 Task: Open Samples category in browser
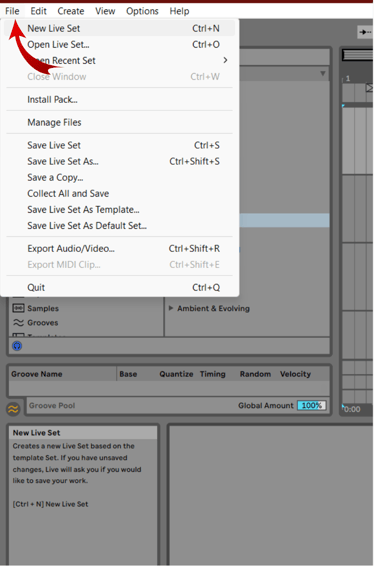tap(43, 308)
